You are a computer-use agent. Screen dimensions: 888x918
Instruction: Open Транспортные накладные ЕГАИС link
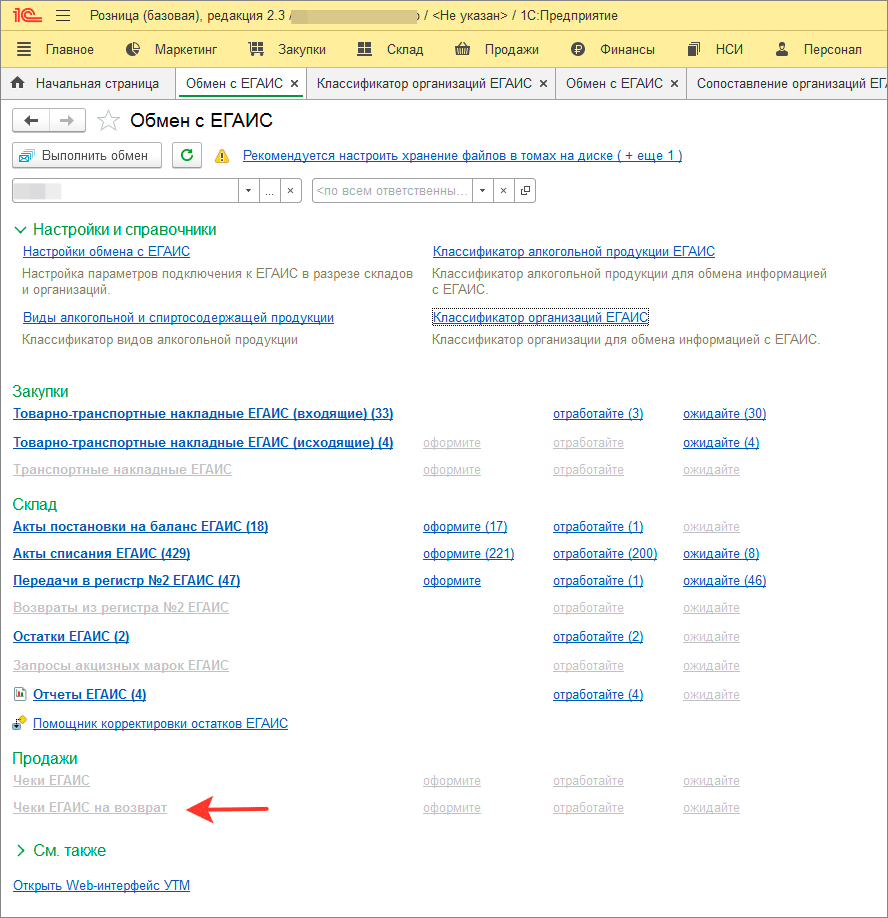(x=122, y=470)
